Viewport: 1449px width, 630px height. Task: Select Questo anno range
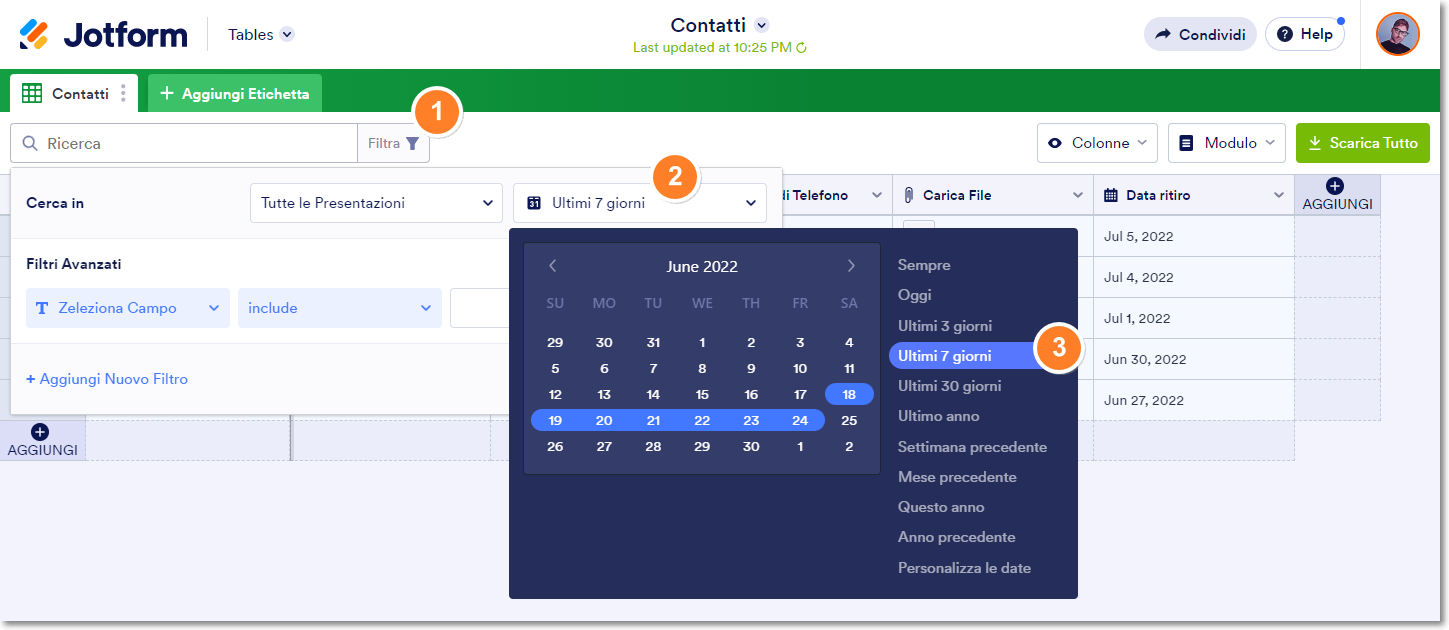[941, 507]
